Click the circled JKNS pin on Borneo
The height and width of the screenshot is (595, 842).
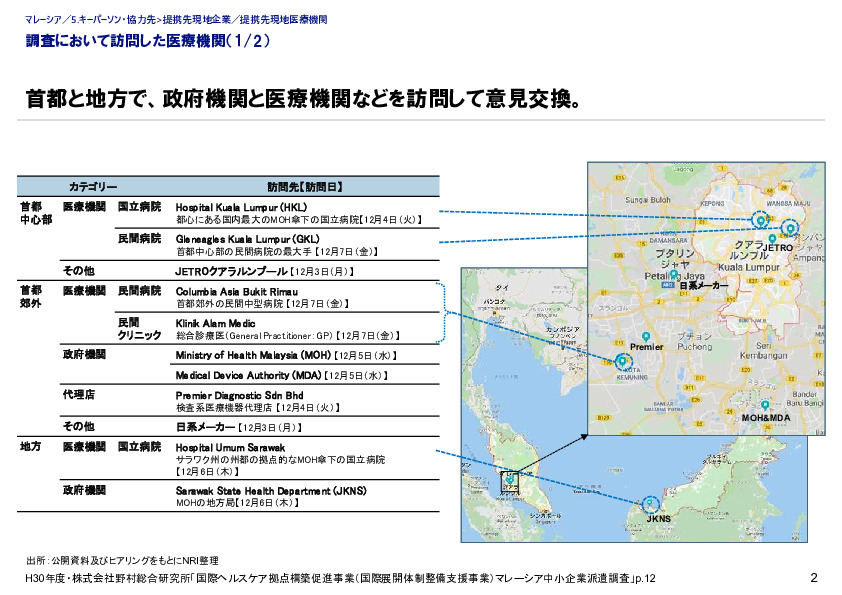pyautogui.click(x=650, y=504)
